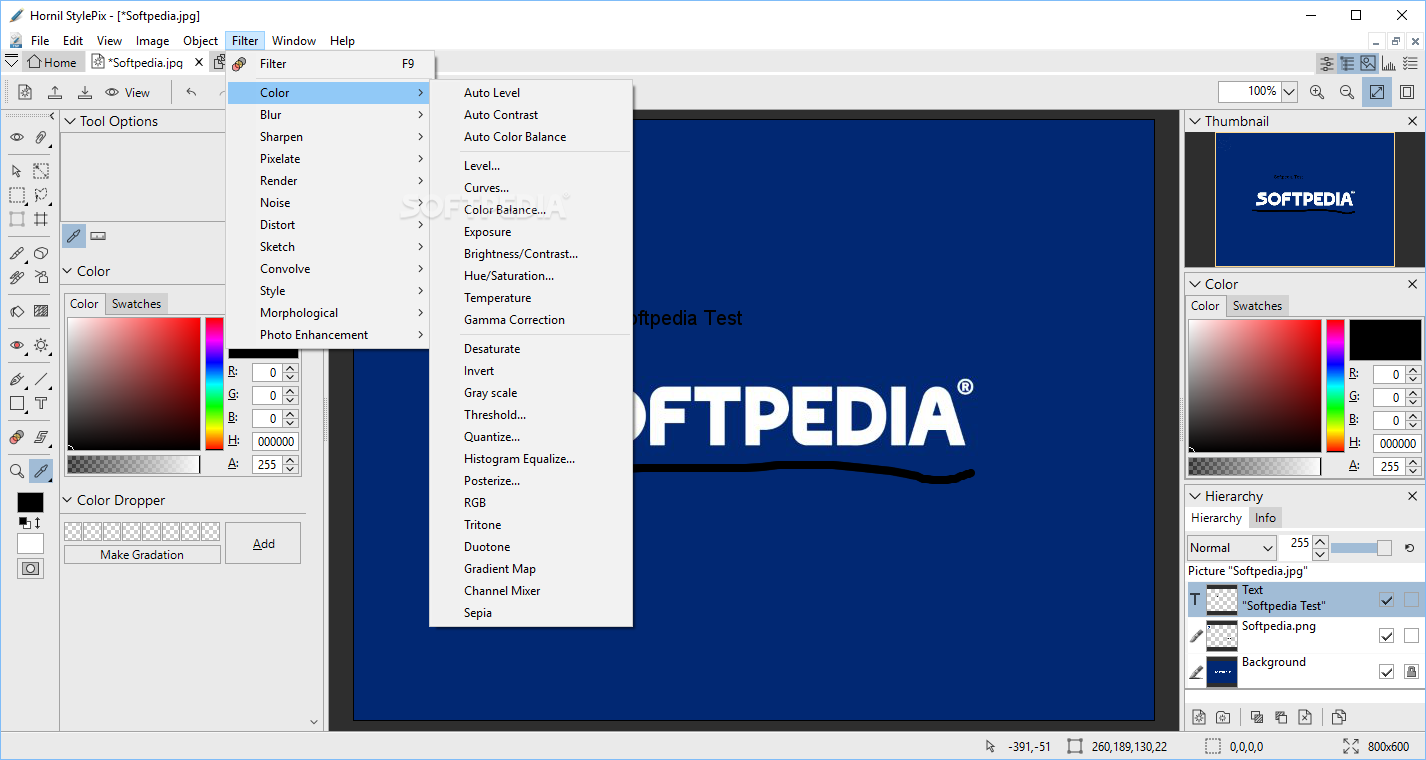Viewport: 1426px width, 760px height.
Task: Click the Thumbnail preview image
Action: tap(1305, 200)
